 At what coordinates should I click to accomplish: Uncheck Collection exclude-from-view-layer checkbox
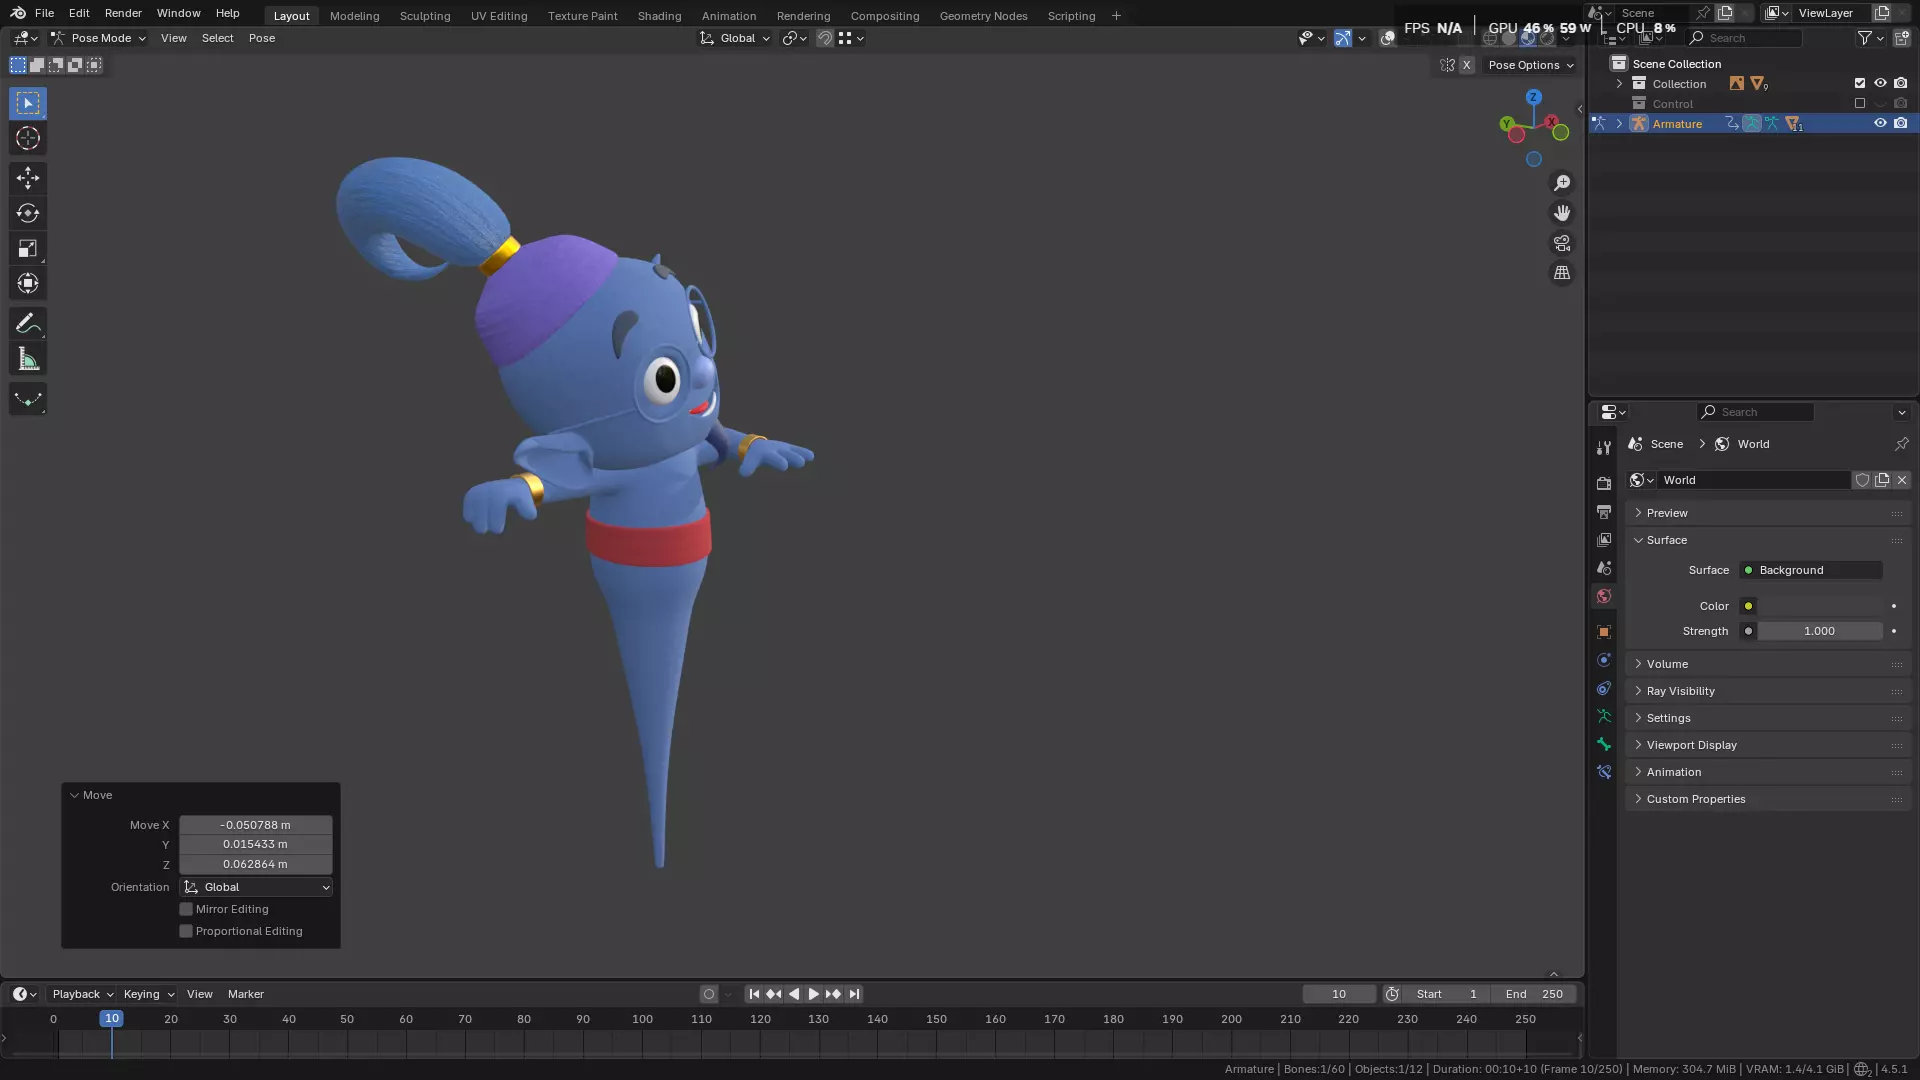[1860, 83]
